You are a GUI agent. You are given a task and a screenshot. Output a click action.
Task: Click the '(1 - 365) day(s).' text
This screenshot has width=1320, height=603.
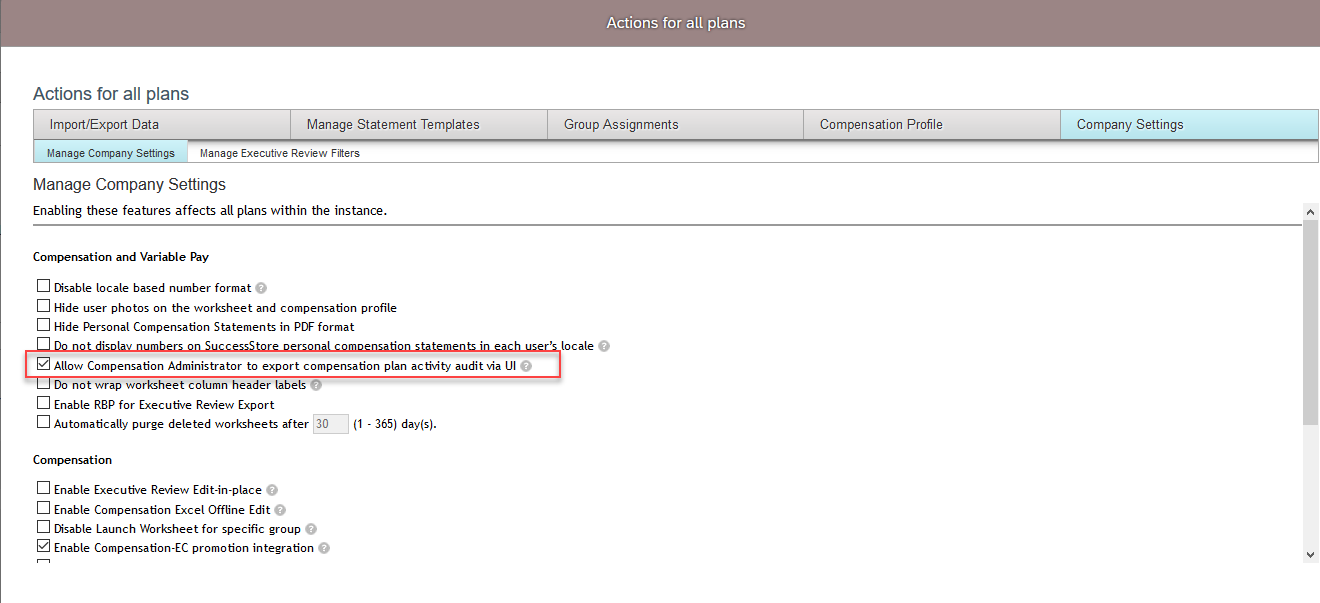coord(395,424)
